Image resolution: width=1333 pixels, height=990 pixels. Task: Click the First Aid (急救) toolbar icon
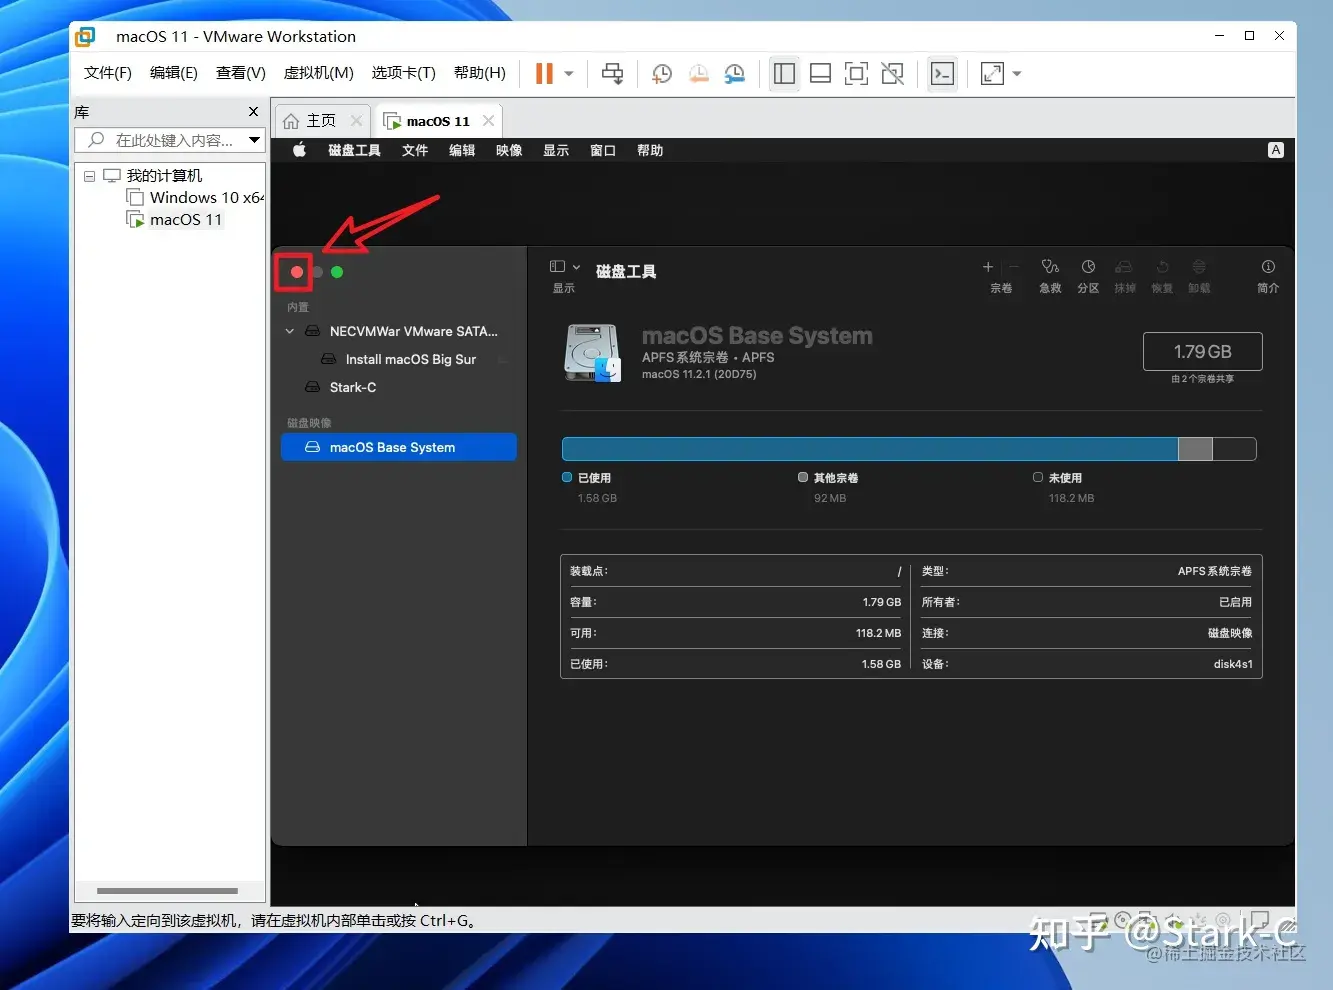(1050, 267)
